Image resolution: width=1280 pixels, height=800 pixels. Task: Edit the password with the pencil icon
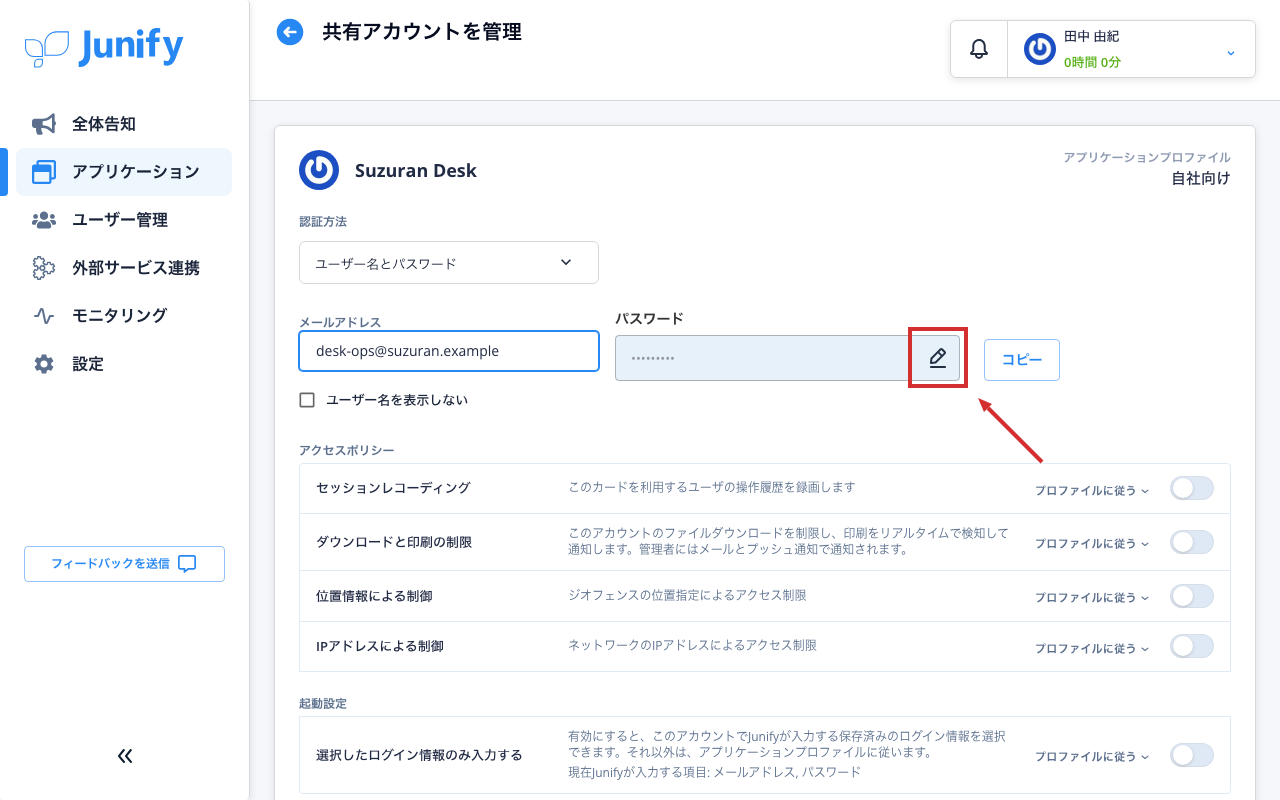pyautogui.click(x=937, y=358)
